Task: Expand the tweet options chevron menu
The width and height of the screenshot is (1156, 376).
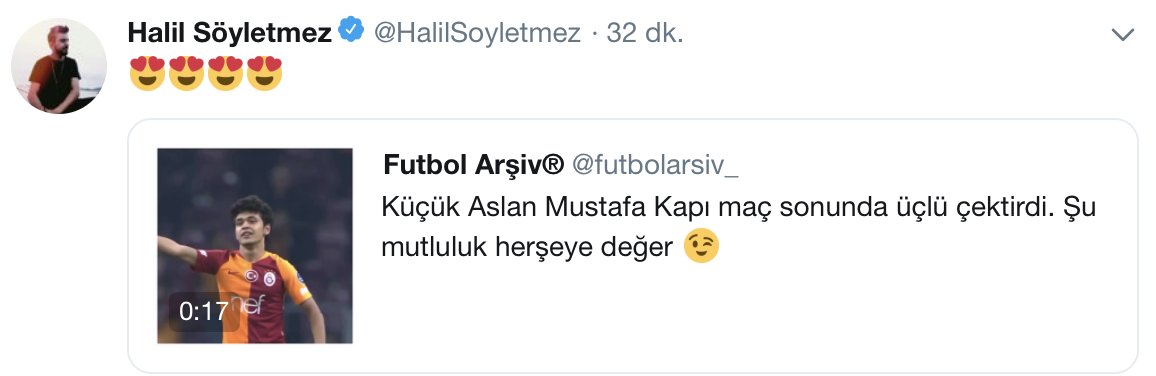Action: pos(1123,34)
